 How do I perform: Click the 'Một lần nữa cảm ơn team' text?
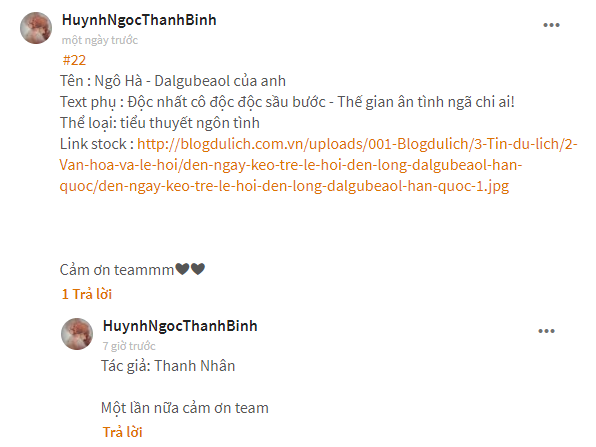tap(185, 407)
